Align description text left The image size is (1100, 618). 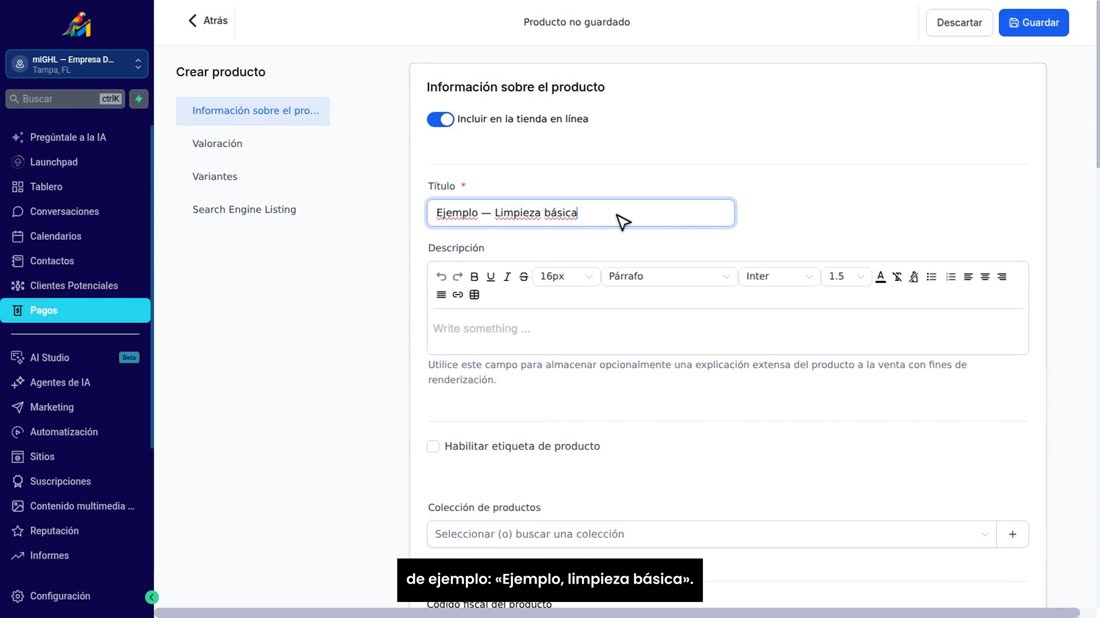click(x=968, y=276)
